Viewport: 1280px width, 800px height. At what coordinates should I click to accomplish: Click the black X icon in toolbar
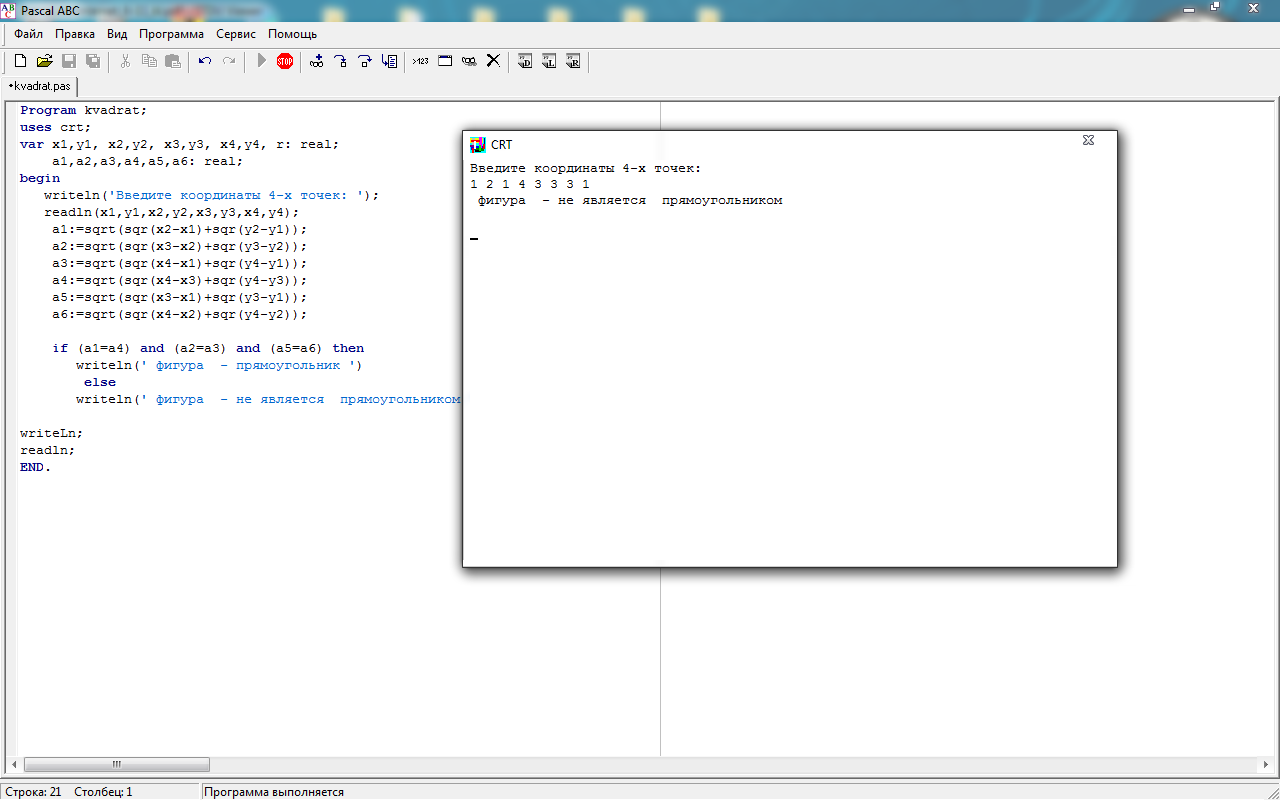coord(493,61)
